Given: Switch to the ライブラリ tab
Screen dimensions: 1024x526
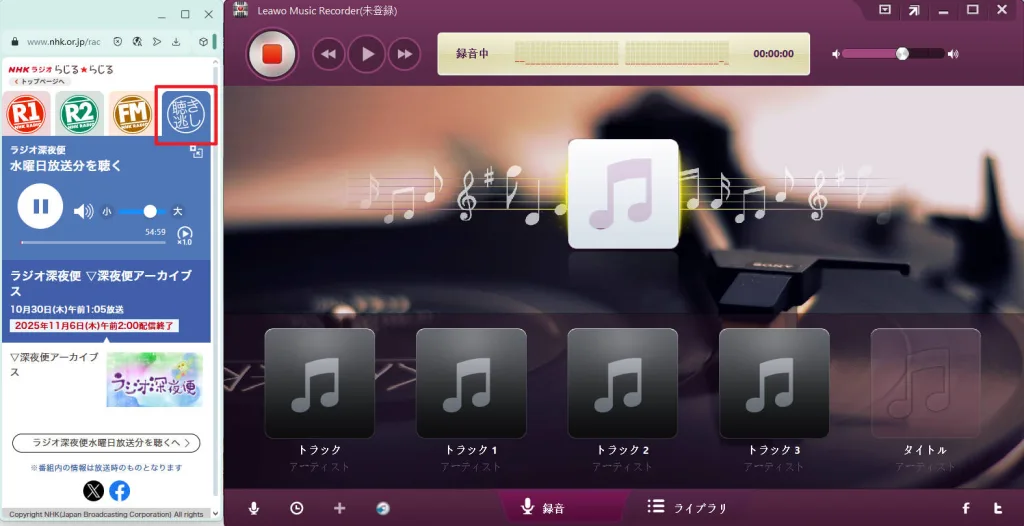Looking at the screenshot, I should (x=687, y=507).
